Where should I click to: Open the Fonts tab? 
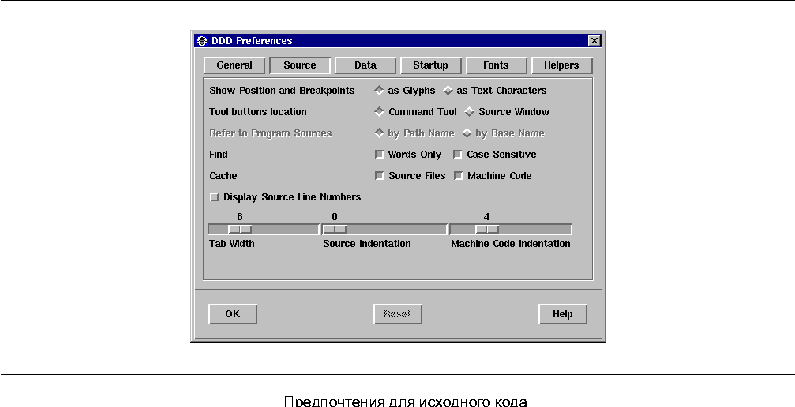point(495,66)
